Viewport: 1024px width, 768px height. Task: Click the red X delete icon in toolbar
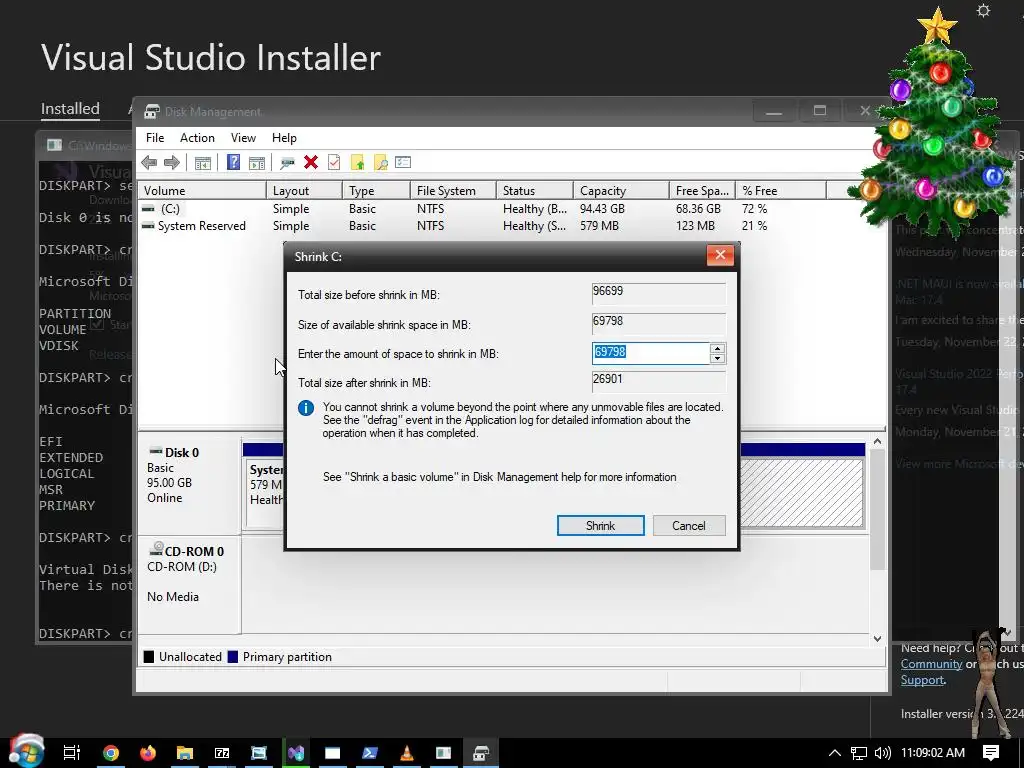click(311, 163)
